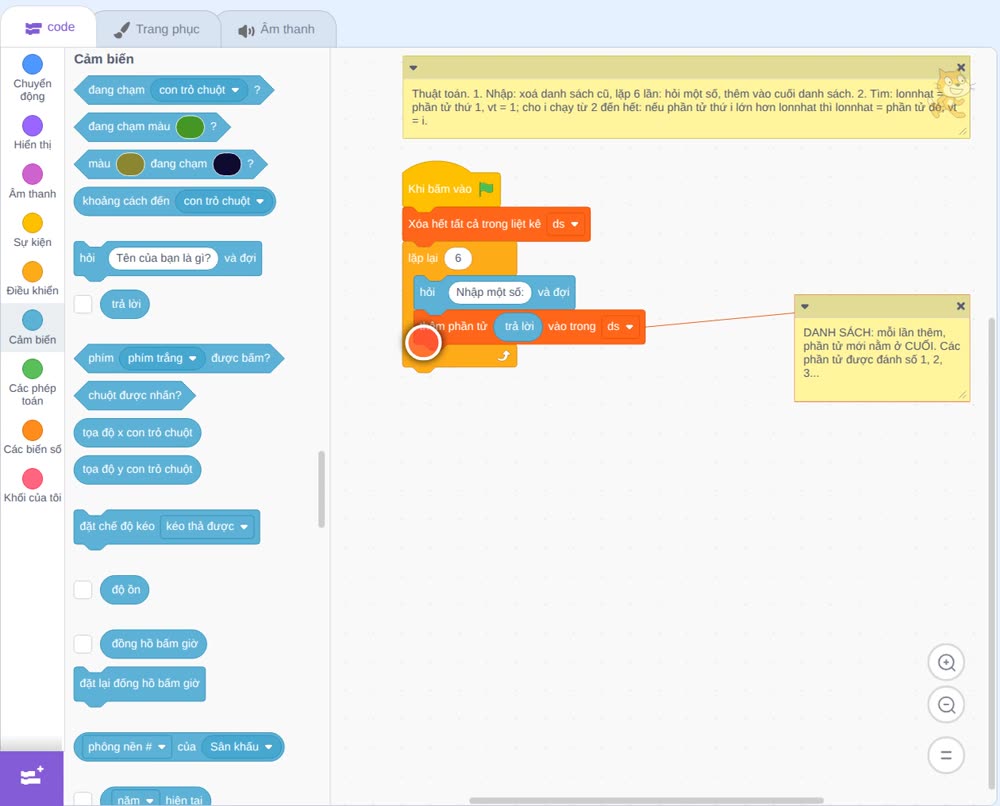Open the phông nền # dropdown
1000x806 pixels.
(x=126, y=747)
